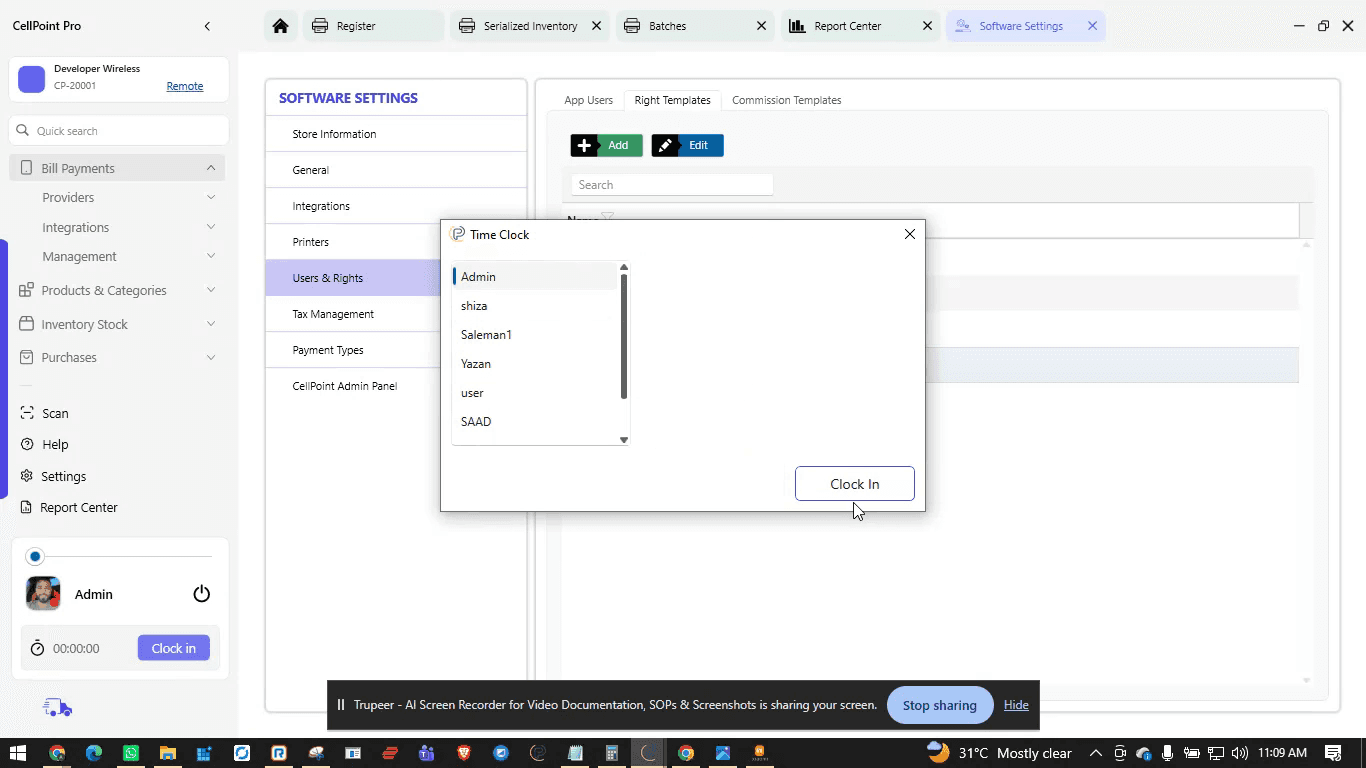Image resolution: width=1366 pixels, height=768 pixels.
Task: Hide the screen sharing notification bar
Action: 1016,705
